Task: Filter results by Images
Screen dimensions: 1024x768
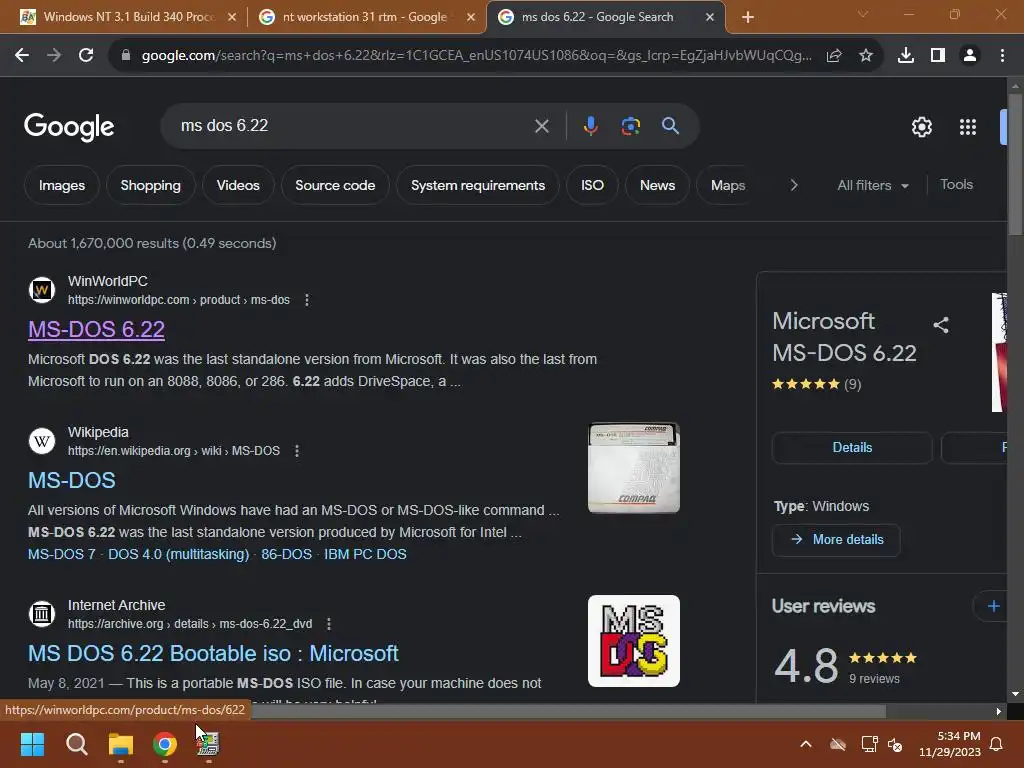Action: [x=62, y=185]
